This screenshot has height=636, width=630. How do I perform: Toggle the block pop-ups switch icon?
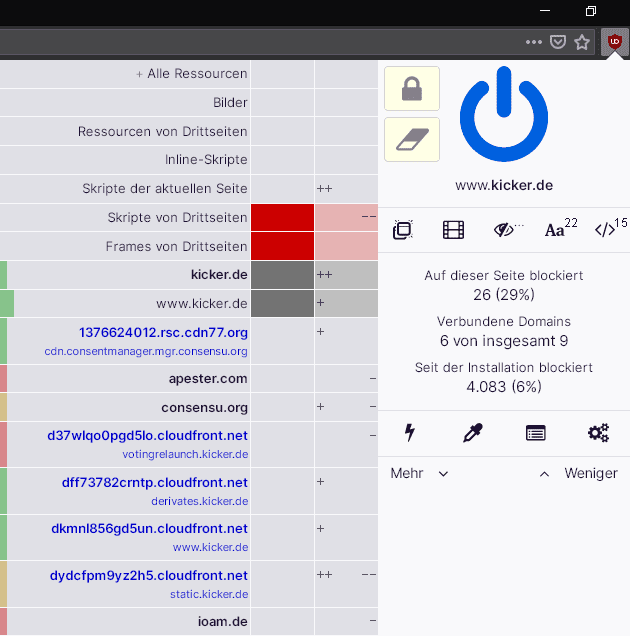point(403,230)
